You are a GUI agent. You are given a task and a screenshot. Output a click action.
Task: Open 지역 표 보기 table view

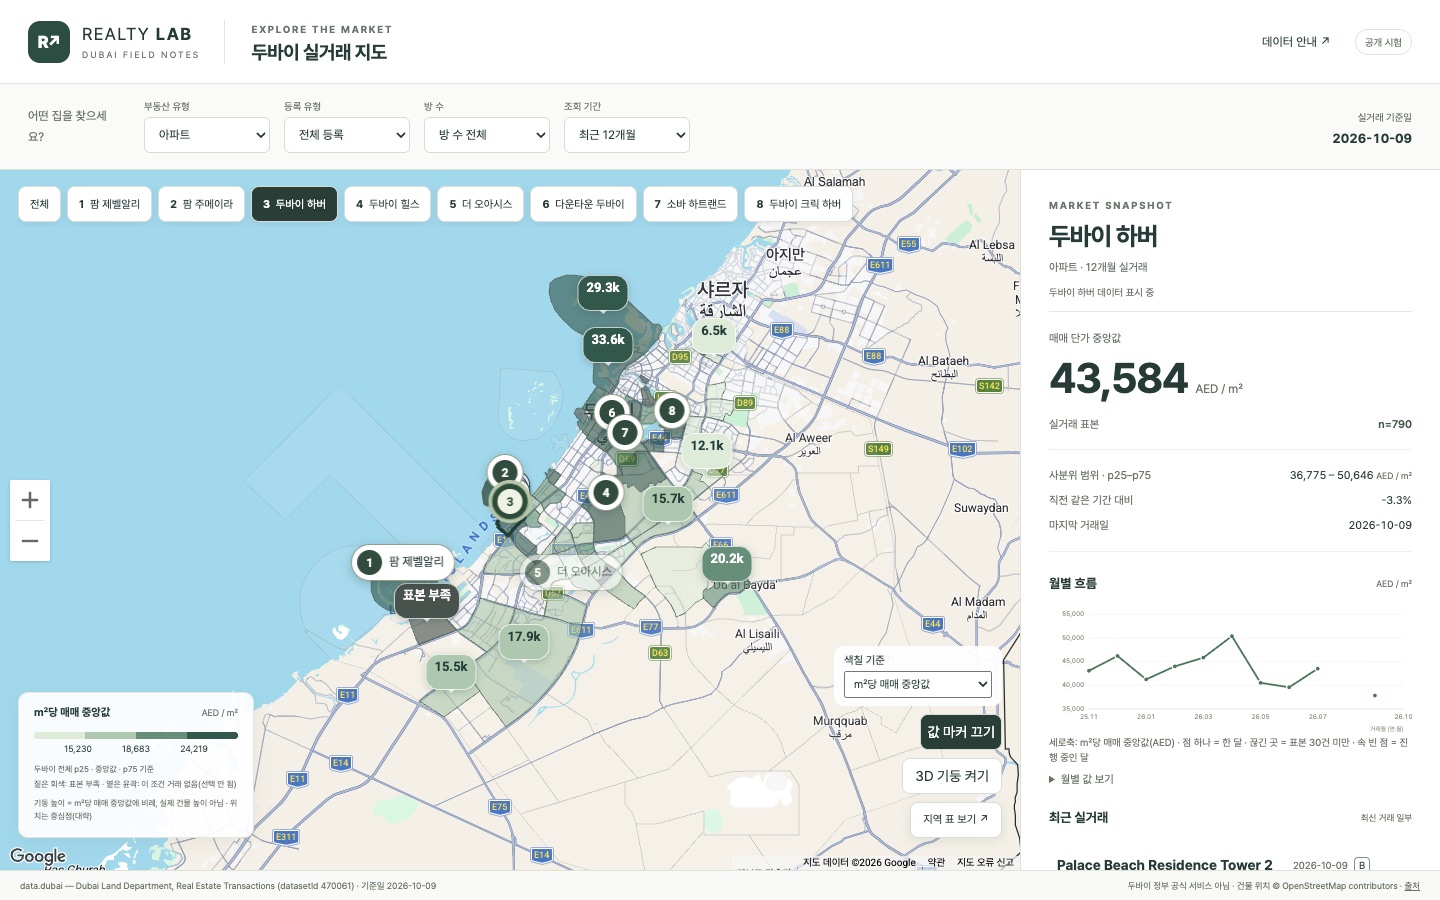point(955,819)
